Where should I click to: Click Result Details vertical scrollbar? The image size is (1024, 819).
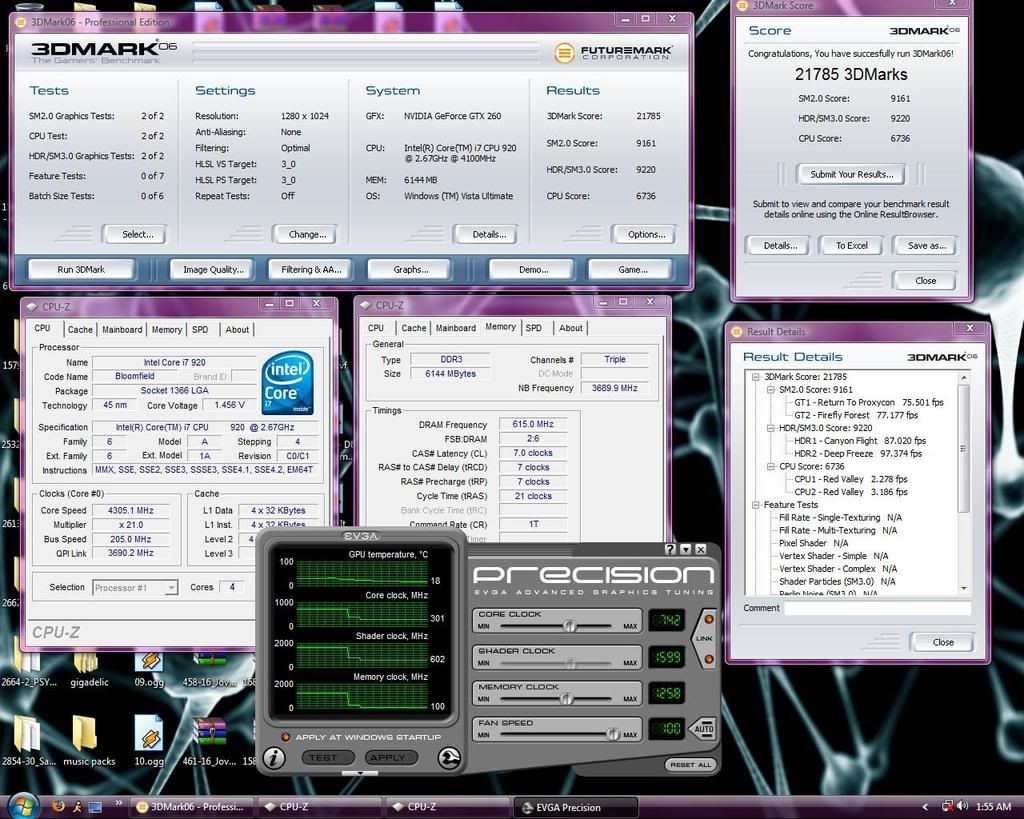click(x=964, y=483)
